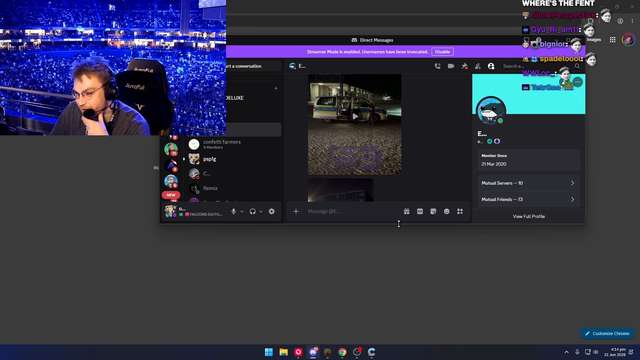Deafen audio with the headphones icon
Screen dimensions: 640x360
tap(253, 211)
